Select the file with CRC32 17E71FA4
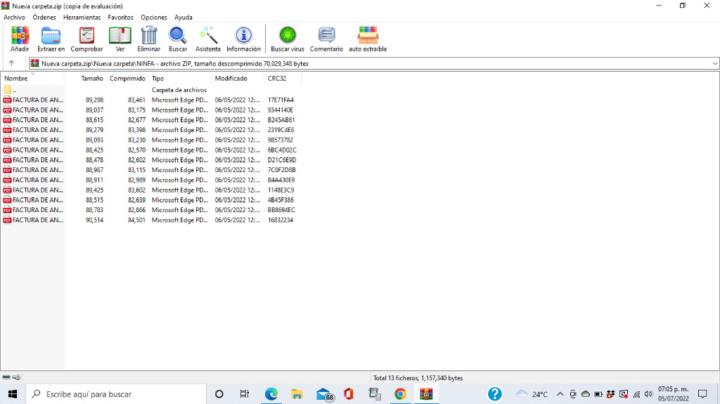Viewport: 720px width, 404px height. pos(36,100)
